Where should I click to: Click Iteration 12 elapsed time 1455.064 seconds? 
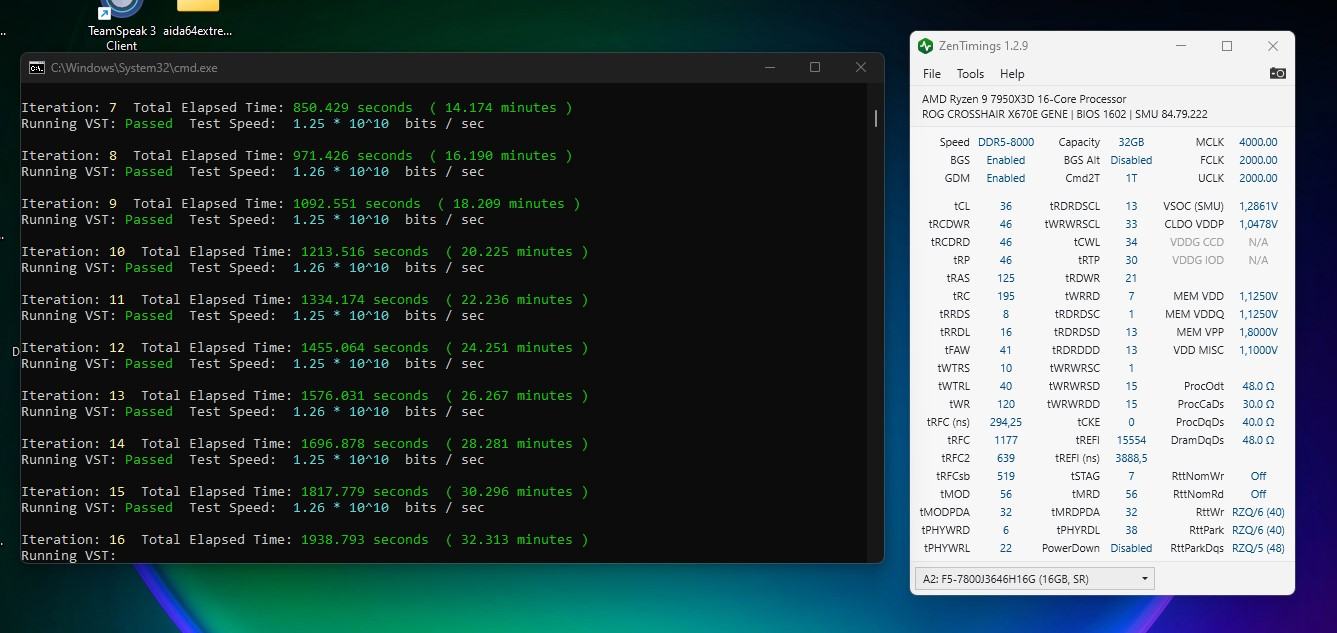pos(364,347)
